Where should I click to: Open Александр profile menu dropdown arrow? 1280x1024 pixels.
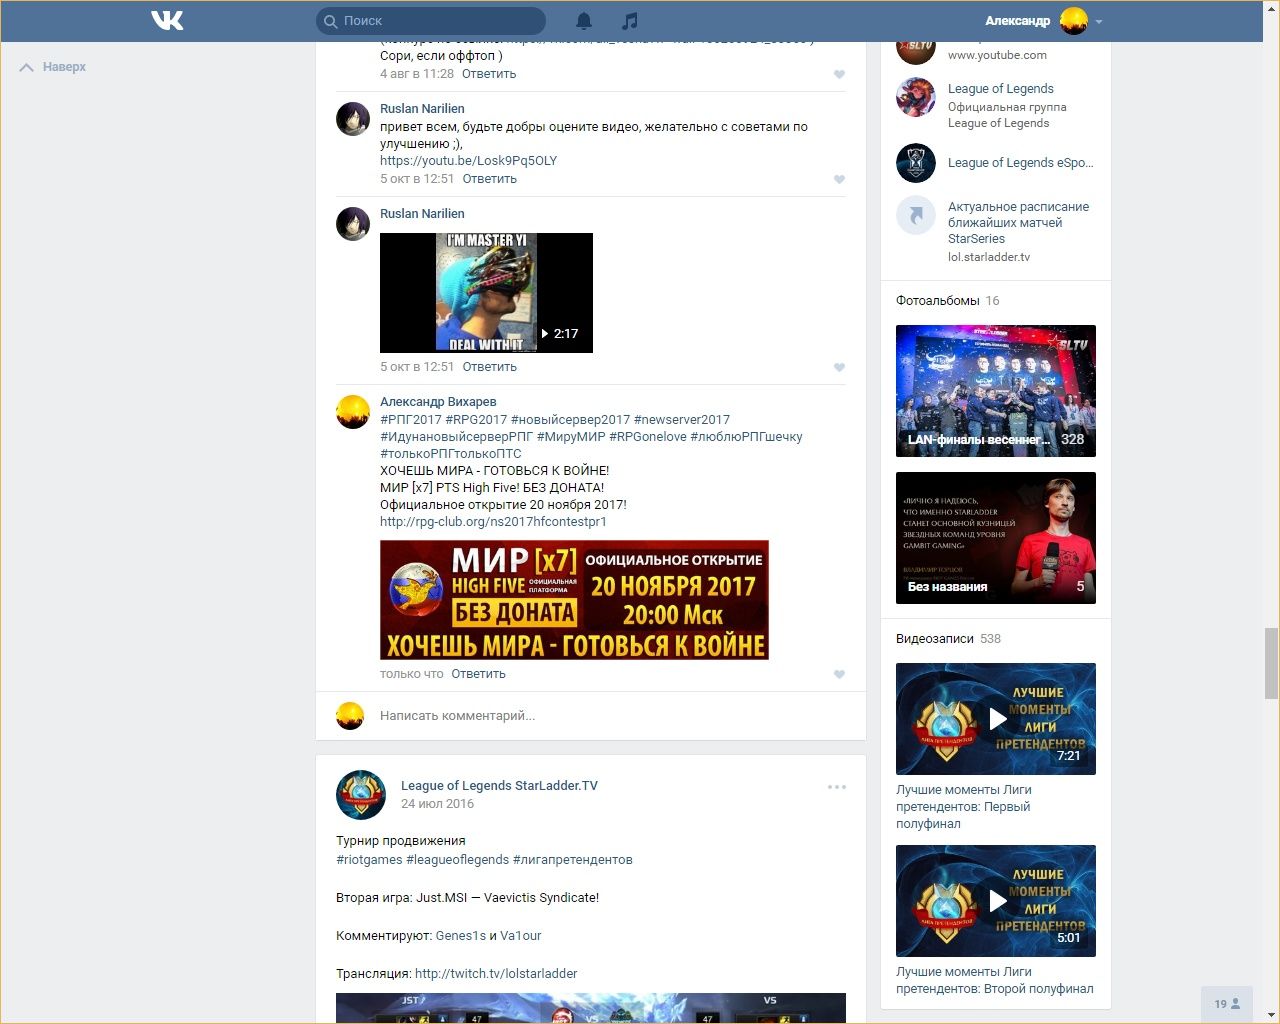pyautogui.click(x=1099, y=21)
